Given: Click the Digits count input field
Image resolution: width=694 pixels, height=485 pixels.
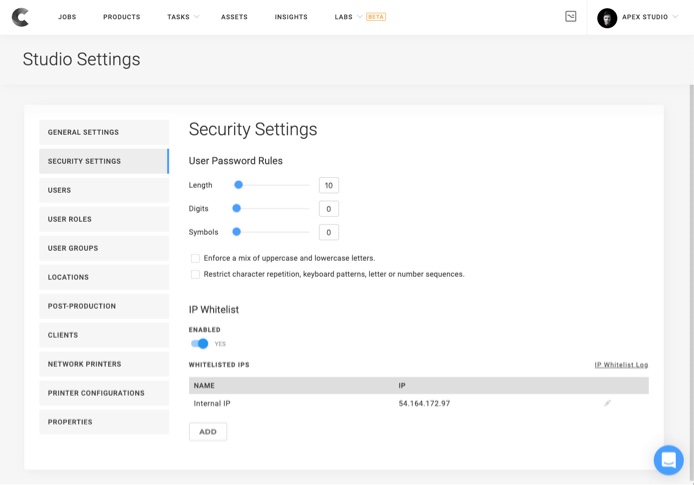Looking at the screenshot, I should point(328,209).
